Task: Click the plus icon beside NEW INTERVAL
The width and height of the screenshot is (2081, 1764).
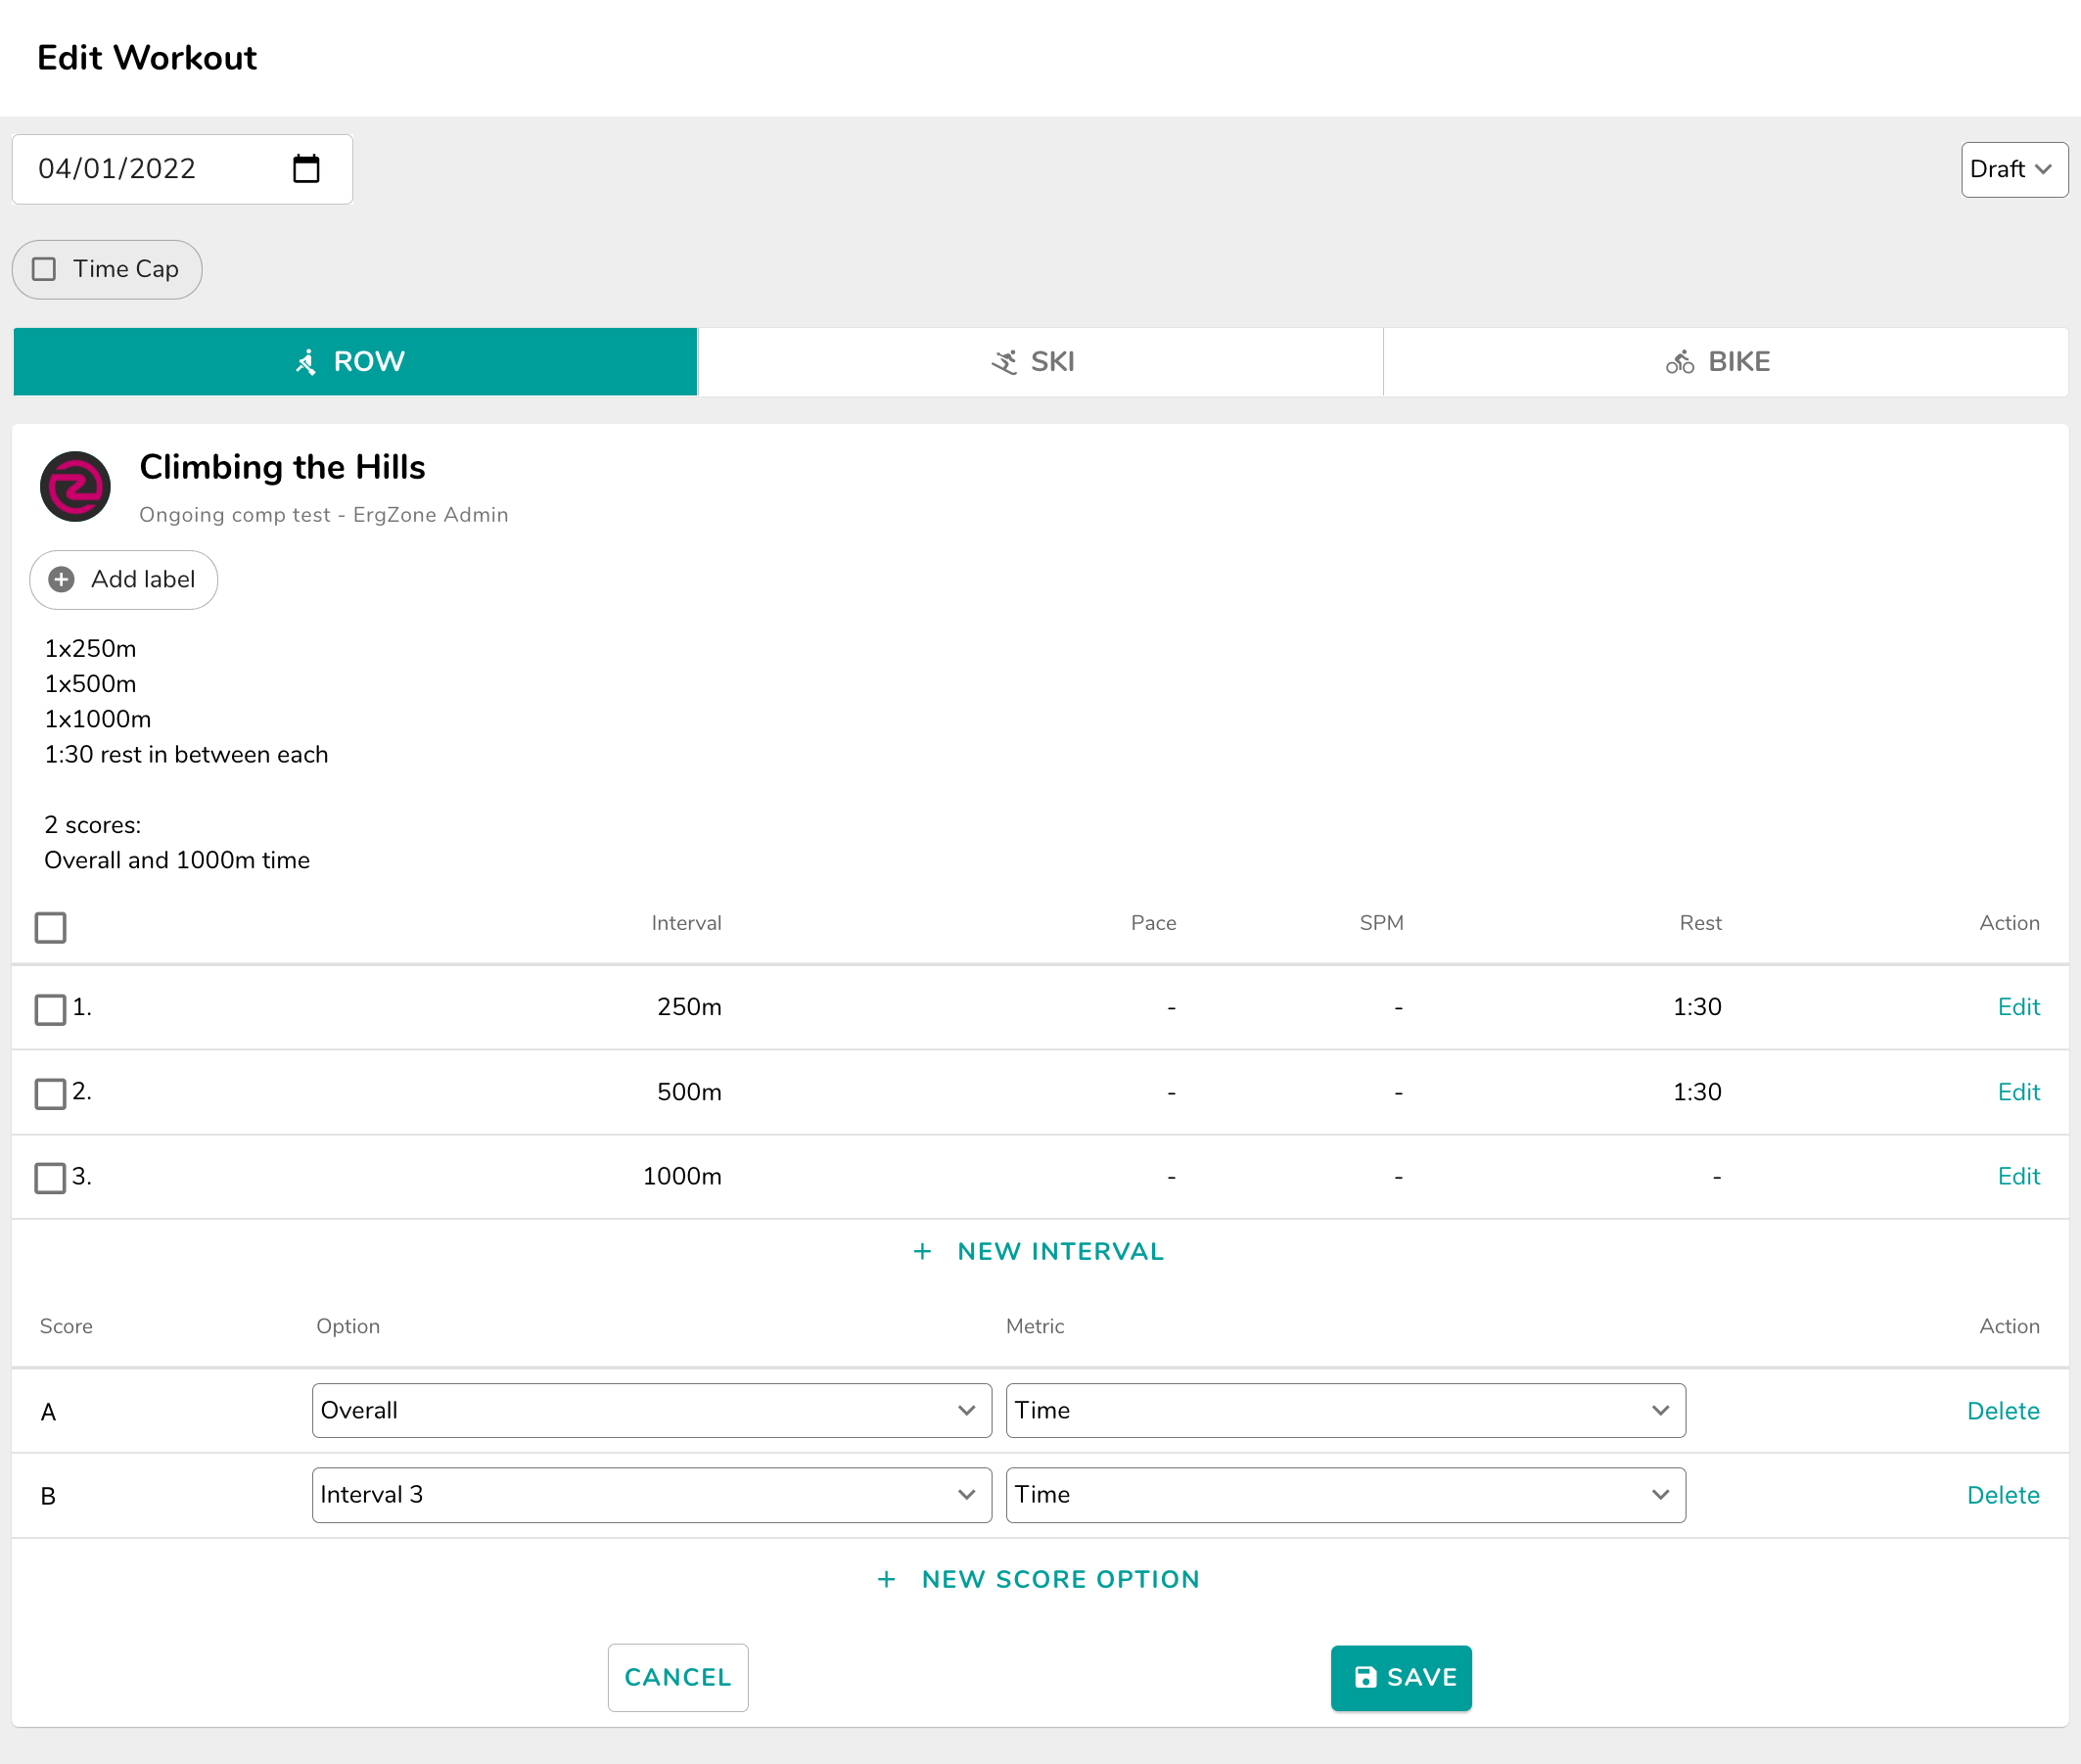Action: pos(922,1252)
